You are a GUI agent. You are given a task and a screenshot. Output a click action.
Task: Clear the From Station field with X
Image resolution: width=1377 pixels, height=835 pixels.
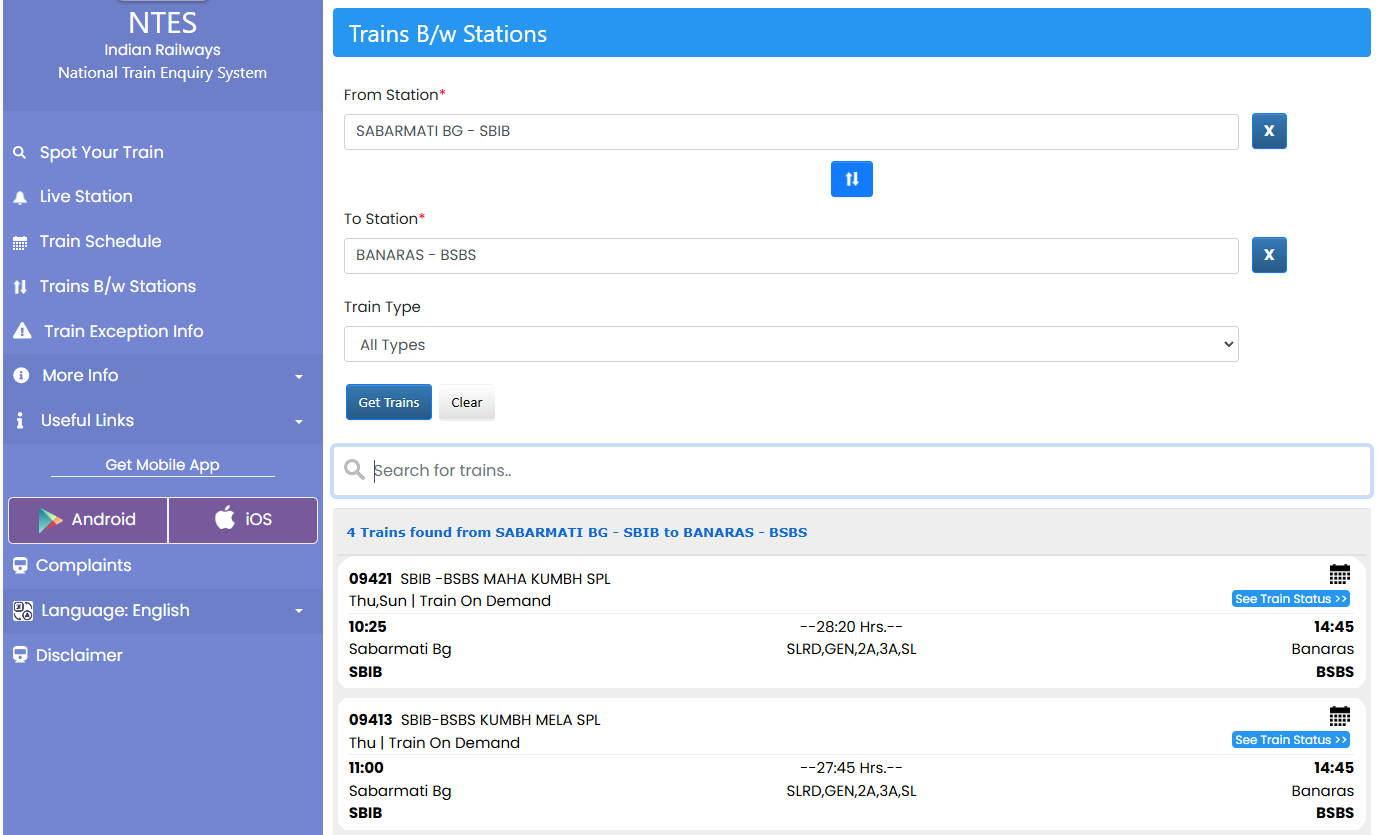tap(1269, 131)
